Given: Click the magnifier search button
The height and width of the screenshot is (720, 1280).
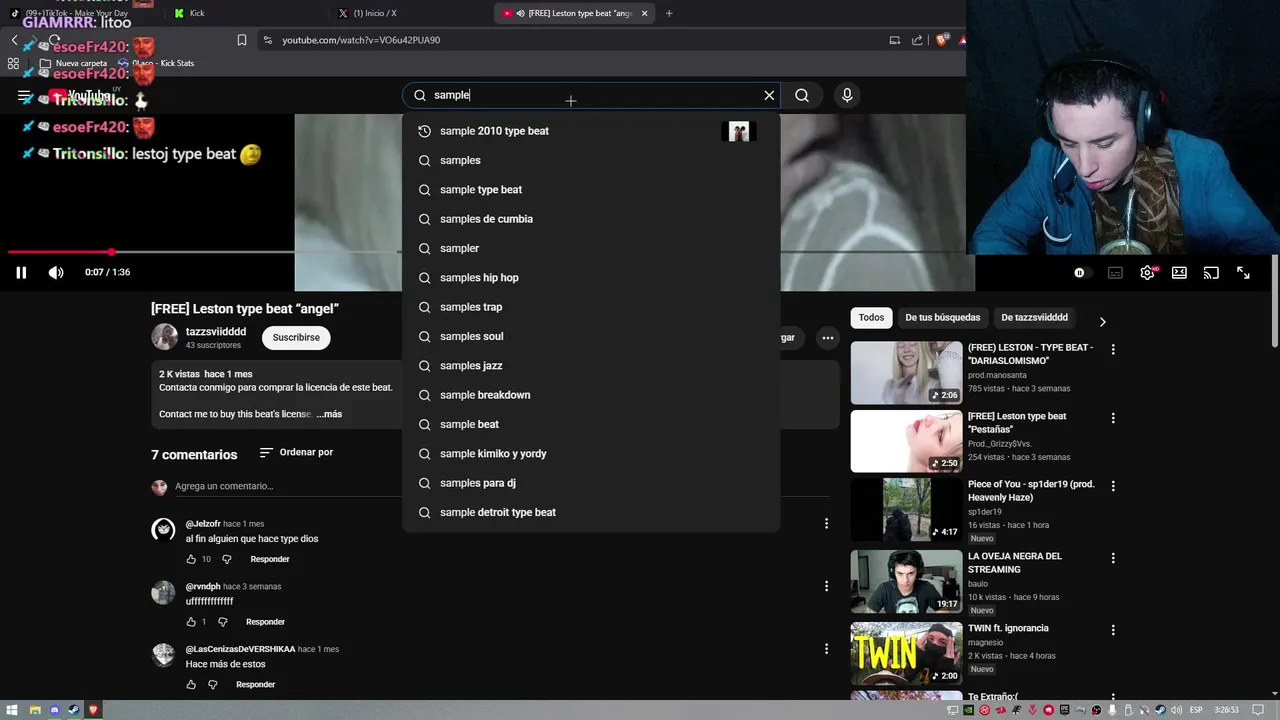Looking at the screenshot, I should pos(802,95).
